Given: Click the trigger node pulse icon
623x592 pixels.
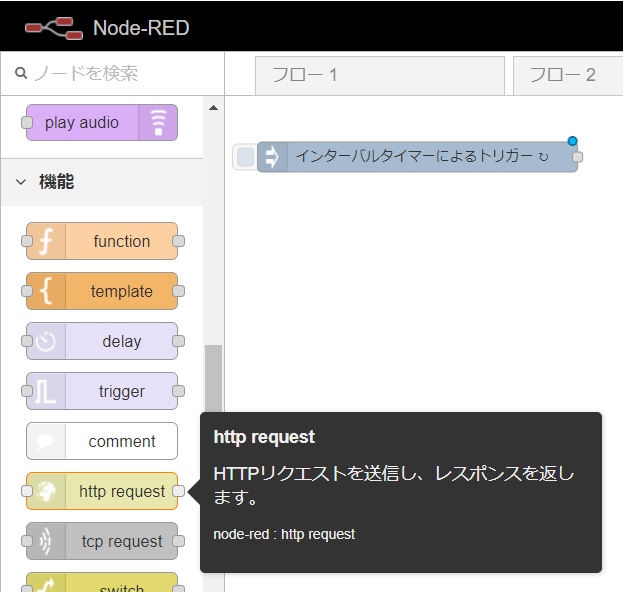Looking at the screenshot, I should click(46, 391).
